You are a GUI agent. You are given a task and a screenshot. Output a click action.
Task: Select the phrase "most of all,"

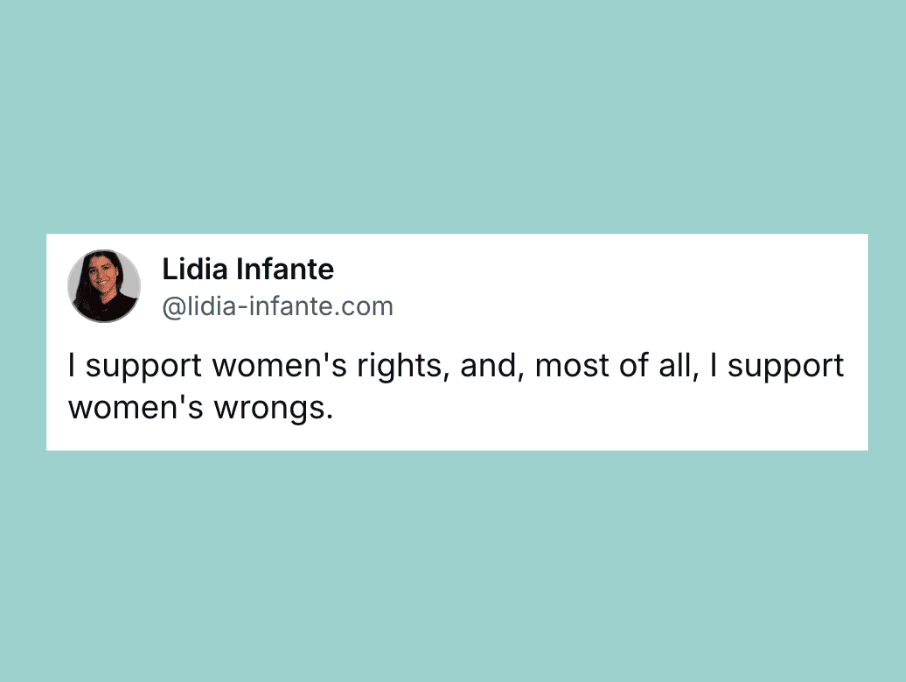coord(617,366)
